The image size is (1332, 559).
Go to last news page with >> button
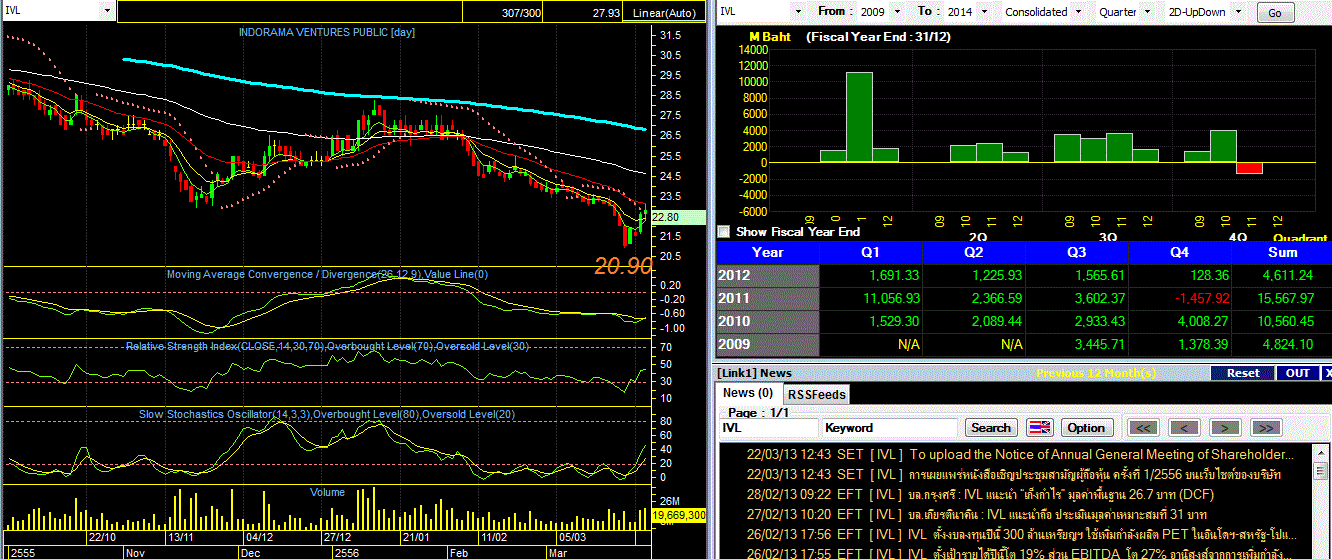coord(1265,427)
